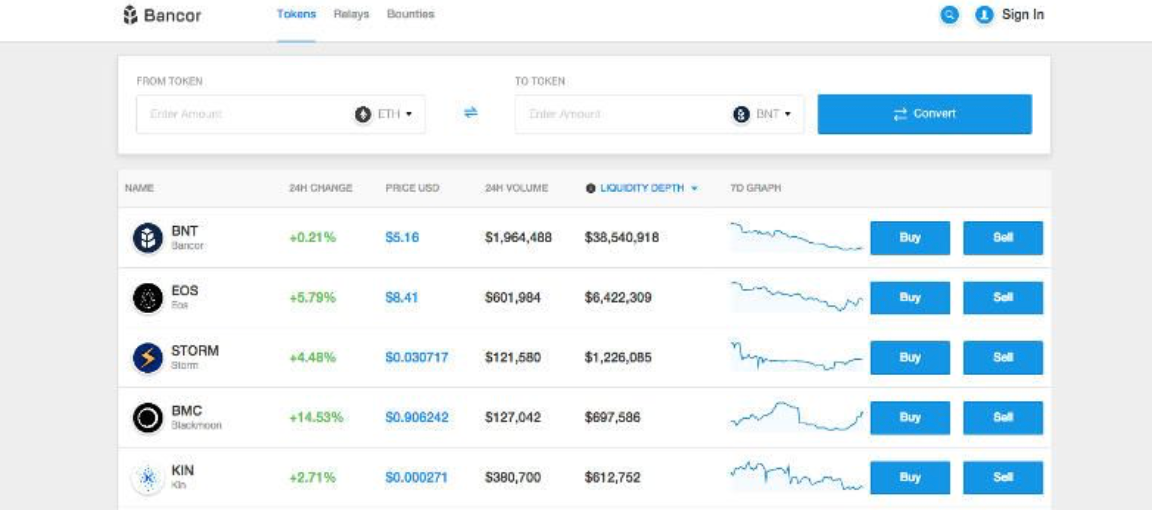
Task: Buy BNT token
Action: 910,237
